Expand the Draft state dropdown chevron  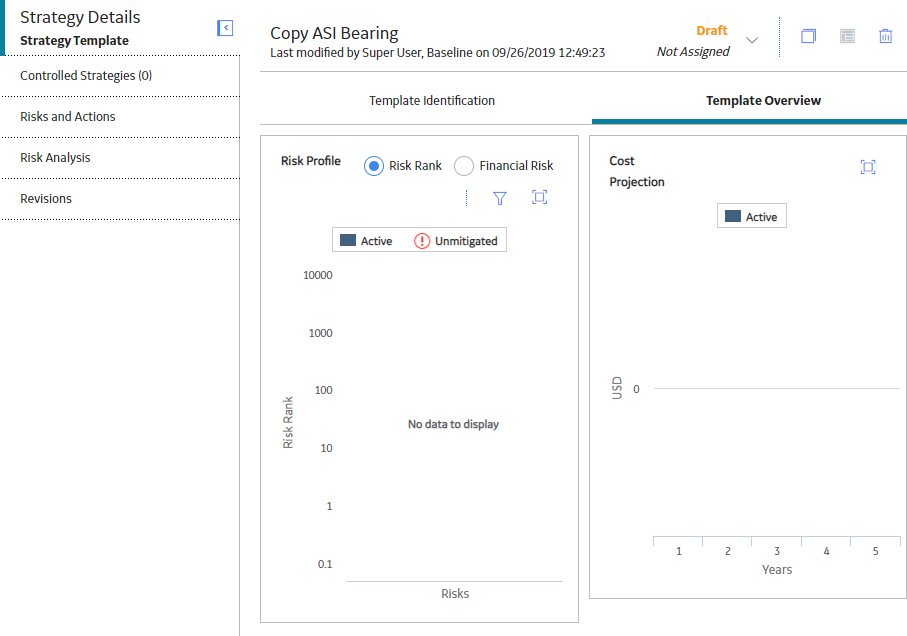[751, 40]
